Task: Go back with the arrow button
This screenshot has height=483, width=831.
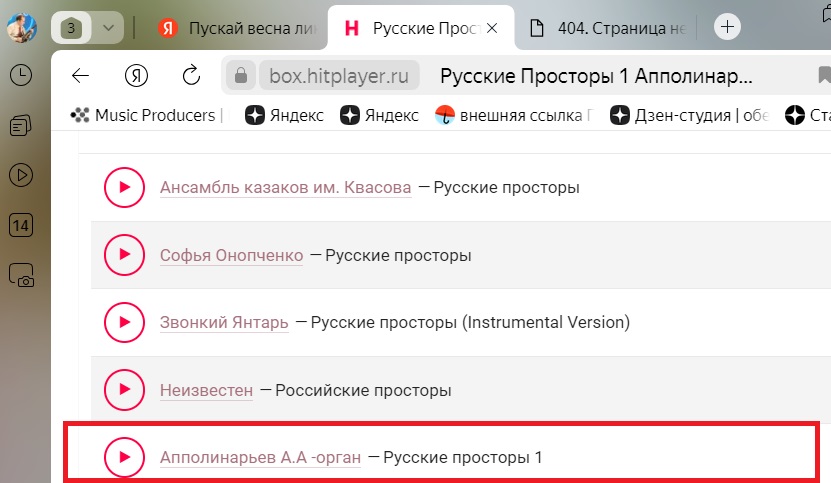Action: pos(81,76)
